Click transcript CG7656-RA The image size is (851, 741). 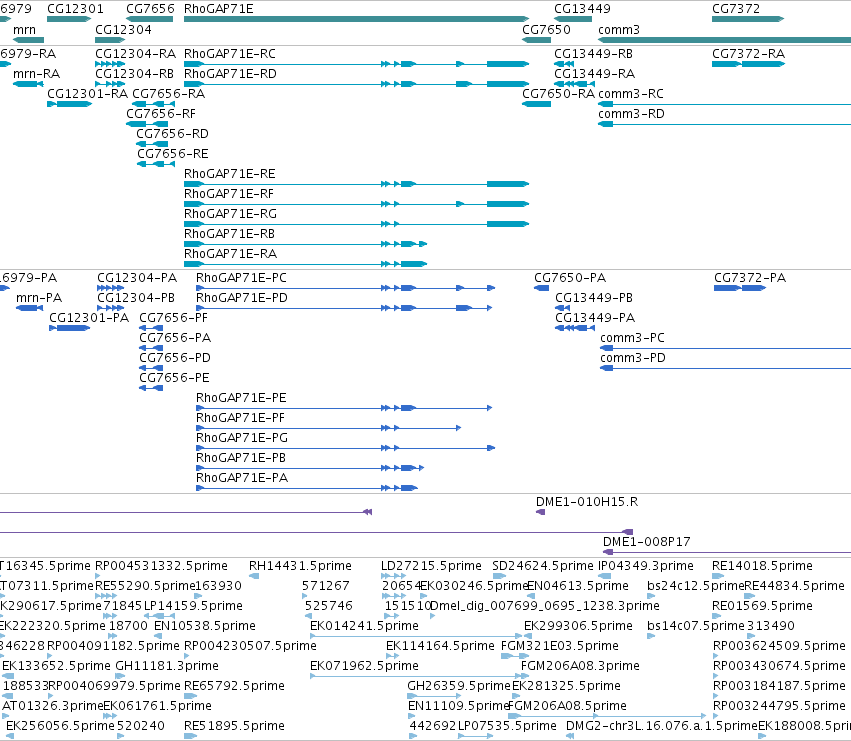point(153,104)
